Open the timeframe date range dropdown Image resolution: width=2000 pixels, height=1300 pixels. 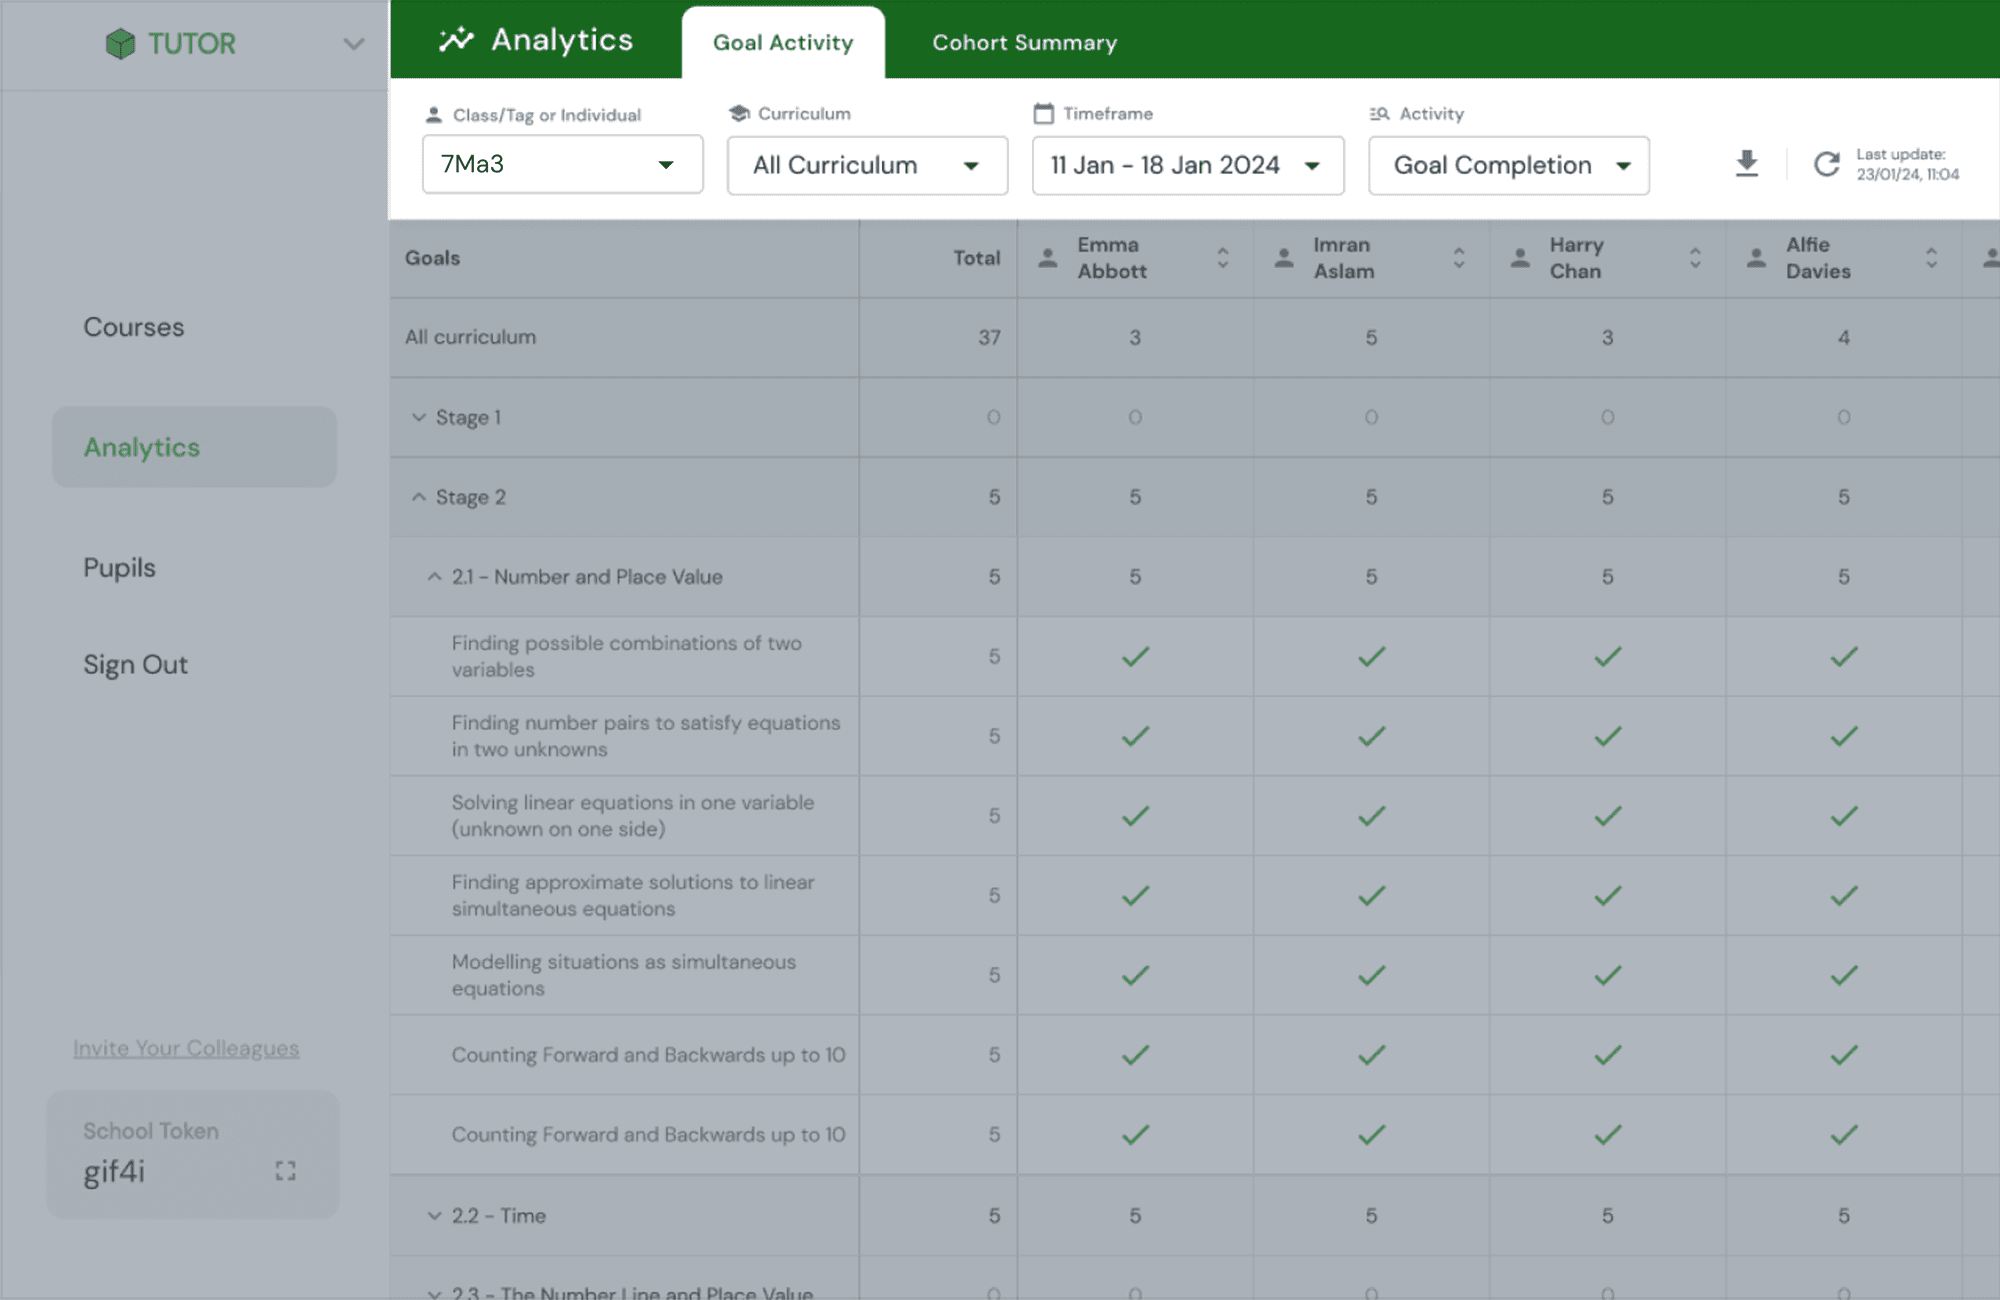(x=1187, y=166)
